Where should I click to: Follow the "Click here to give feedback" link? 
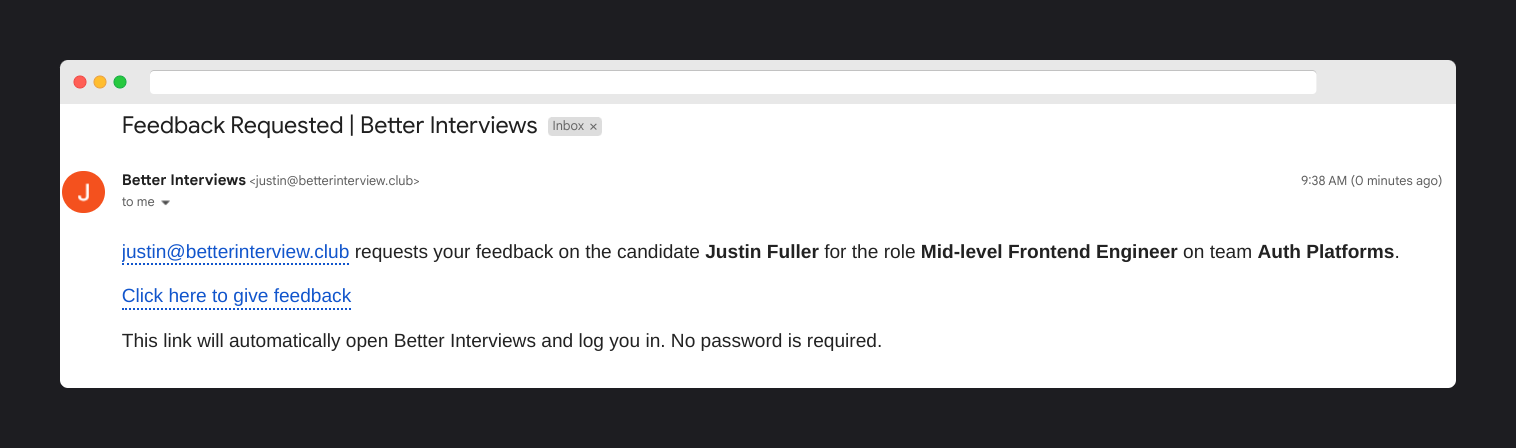tap(236, 296)
